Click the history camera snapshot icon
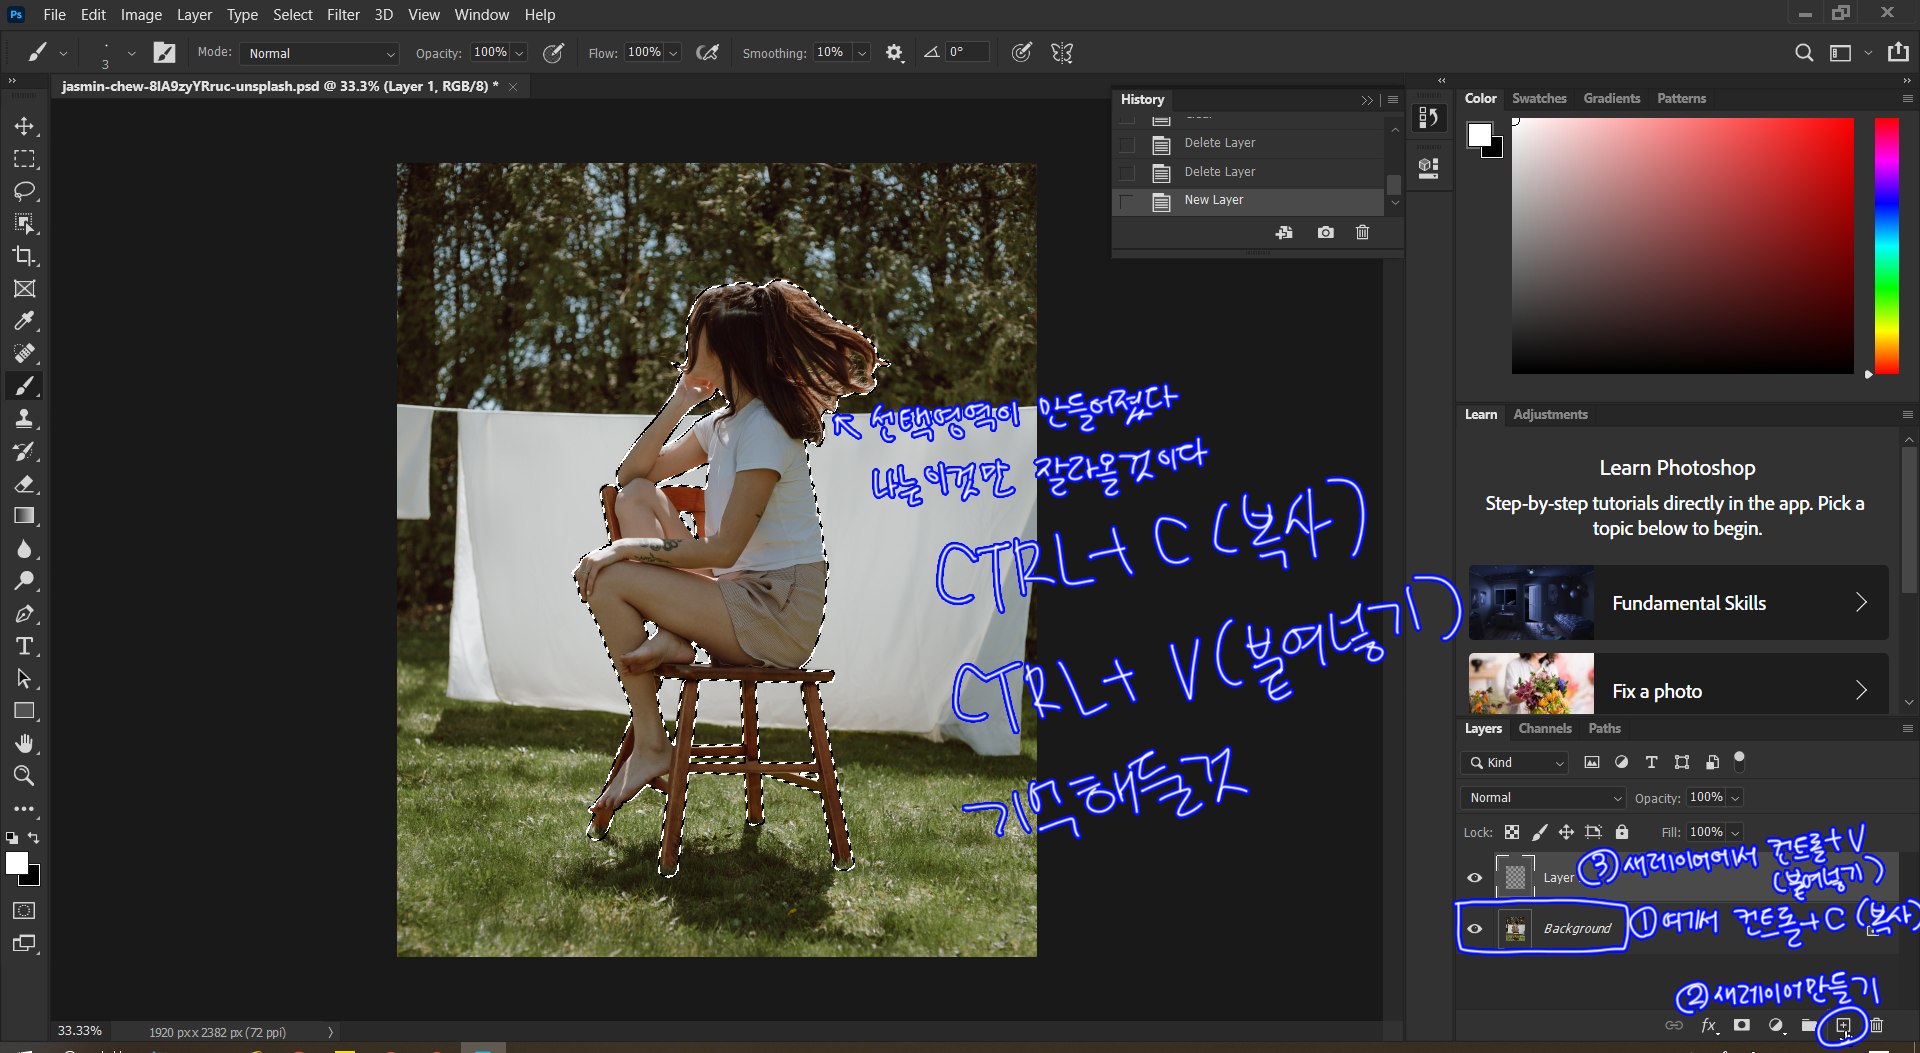This screenshot has width=1920, height=1053. click(1325, 232)
